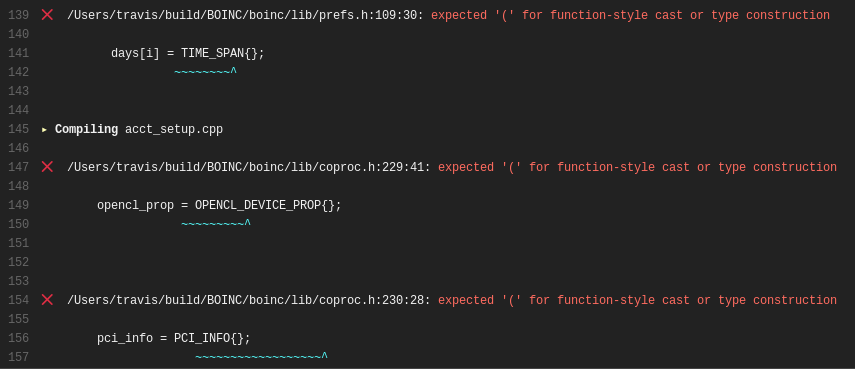
Task: Select log line number 139
Action: point(19,15)
